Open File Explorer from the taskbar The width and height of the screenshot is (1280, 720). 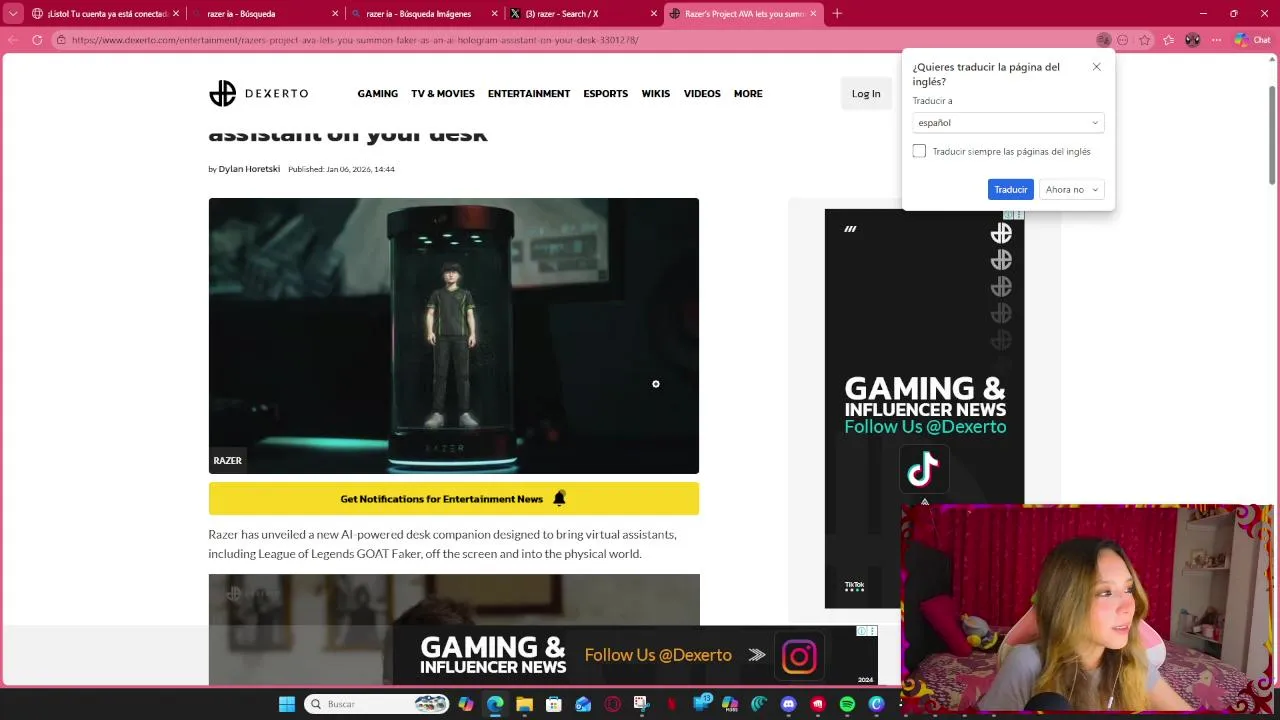(524, 704)
